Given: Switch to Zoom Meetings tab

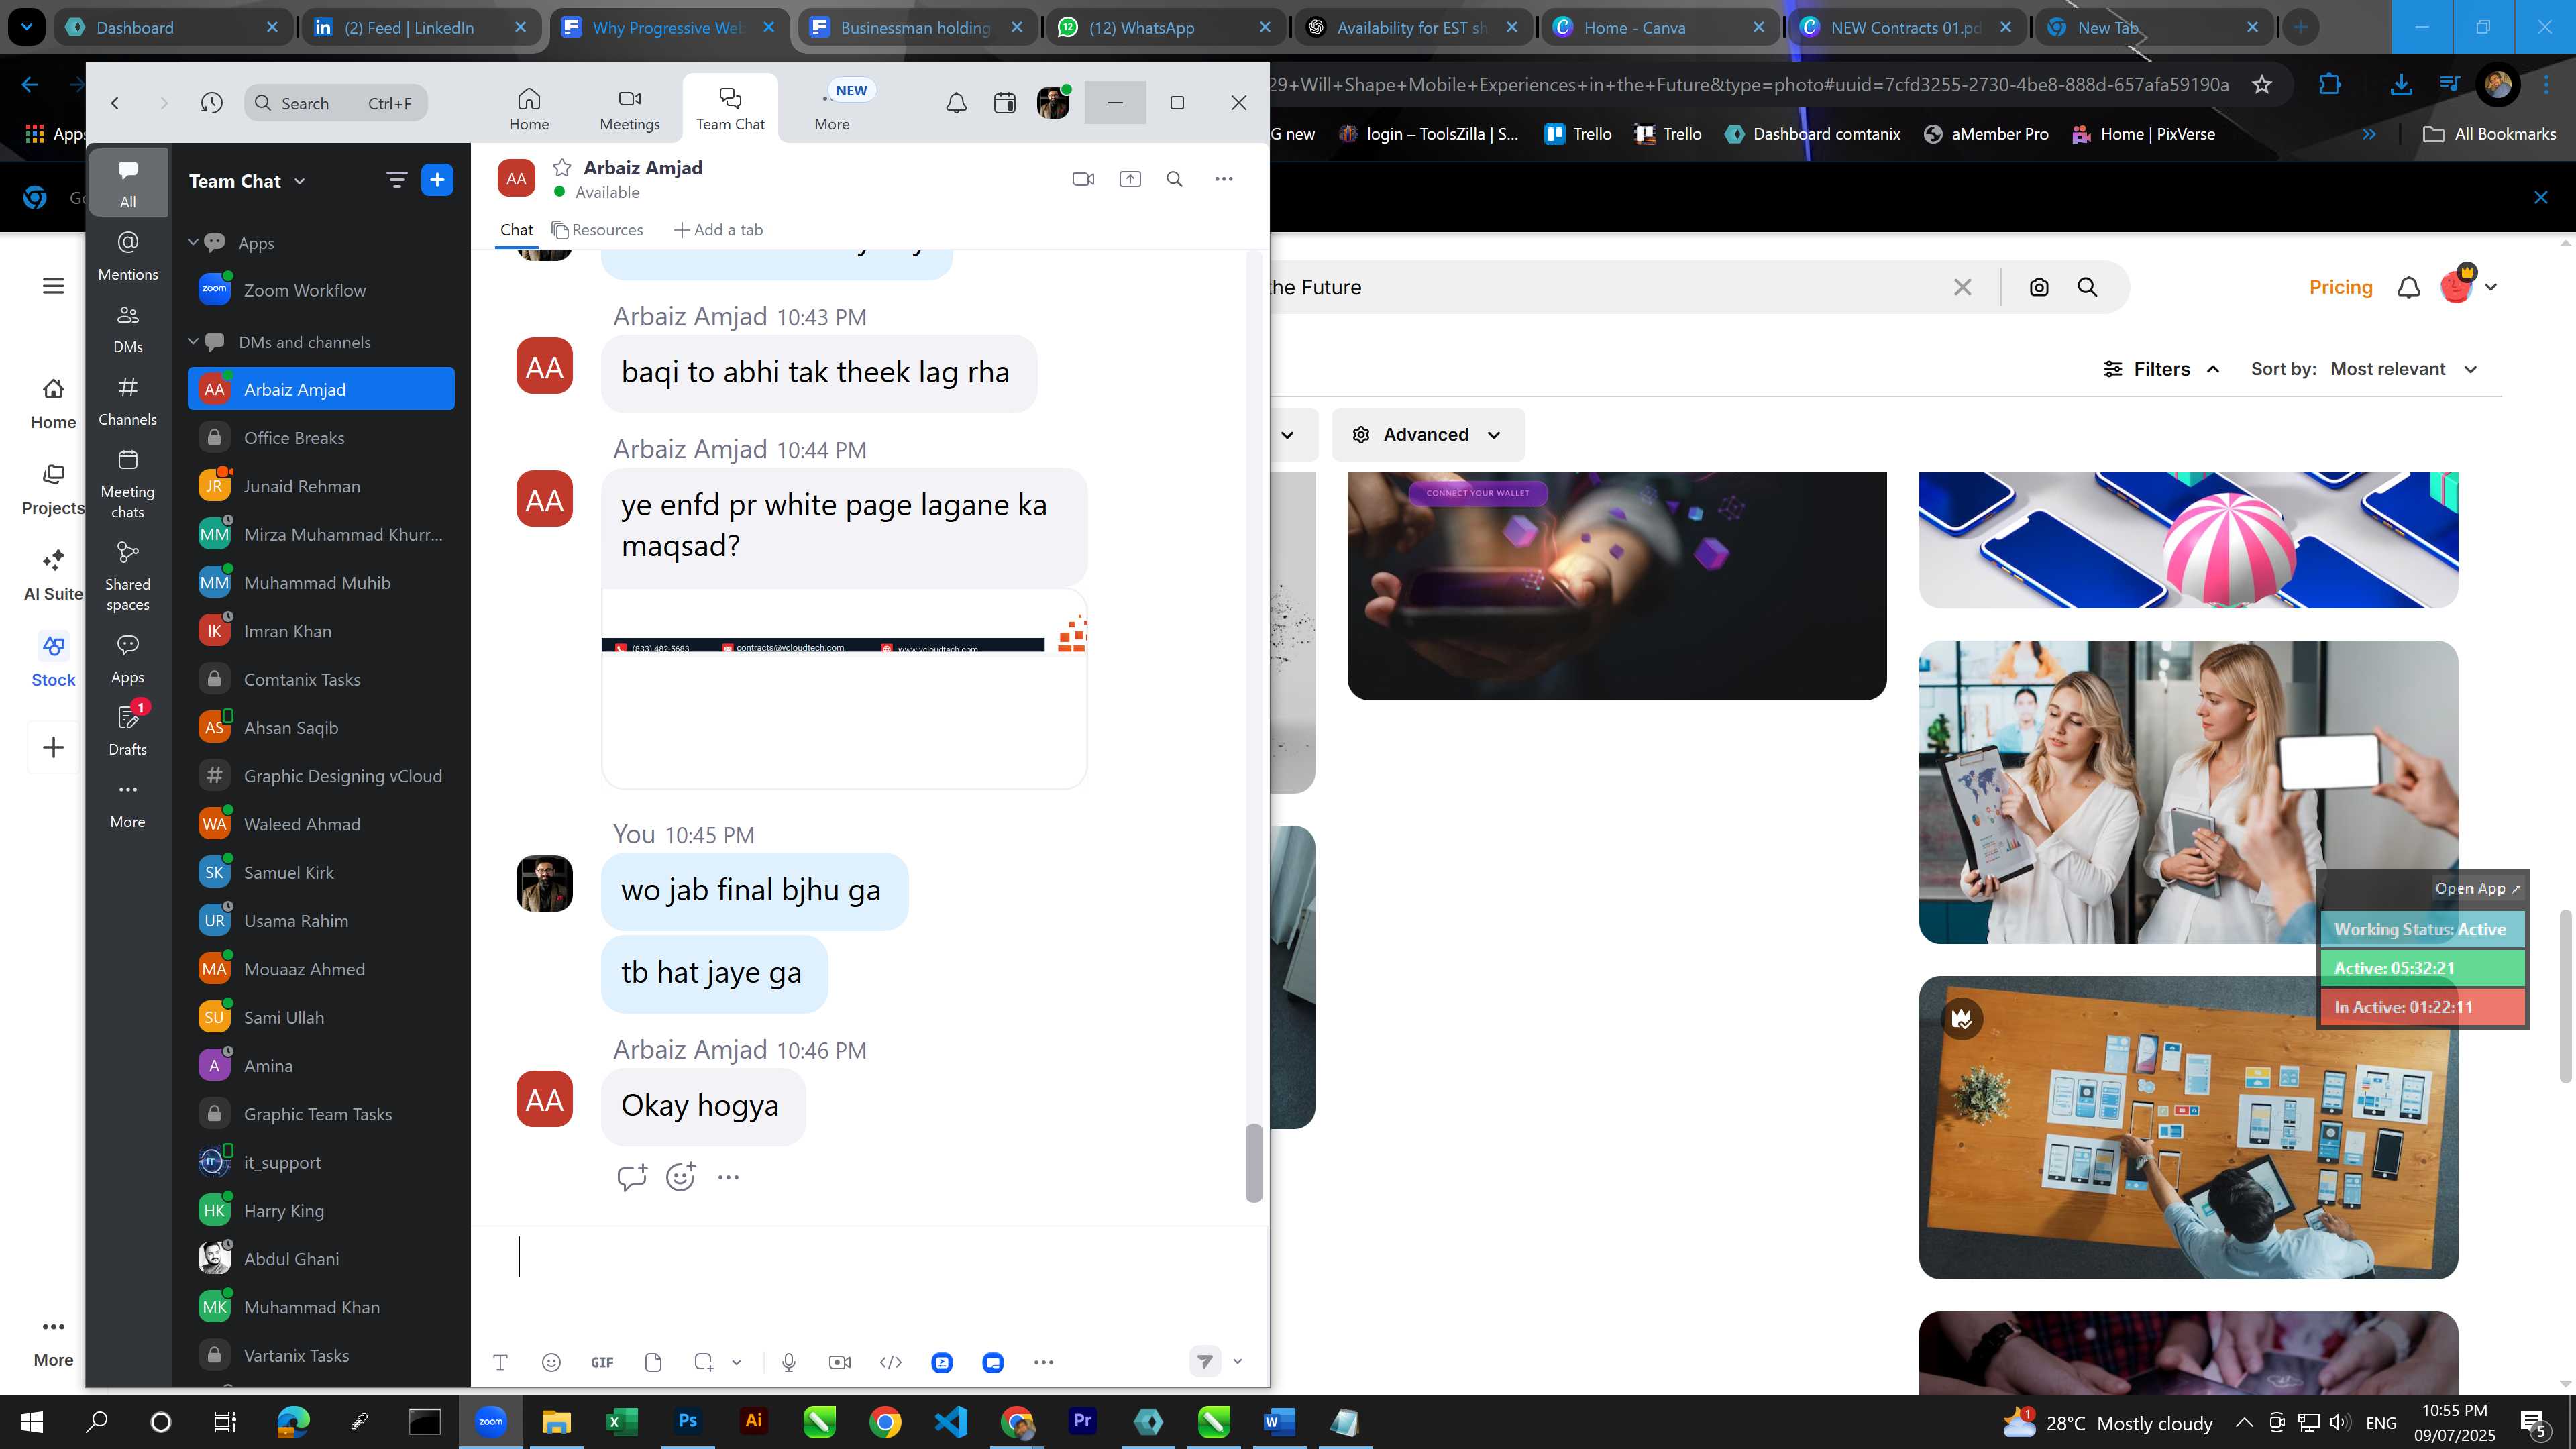Looking at the screenshot, I should point(630,109).
